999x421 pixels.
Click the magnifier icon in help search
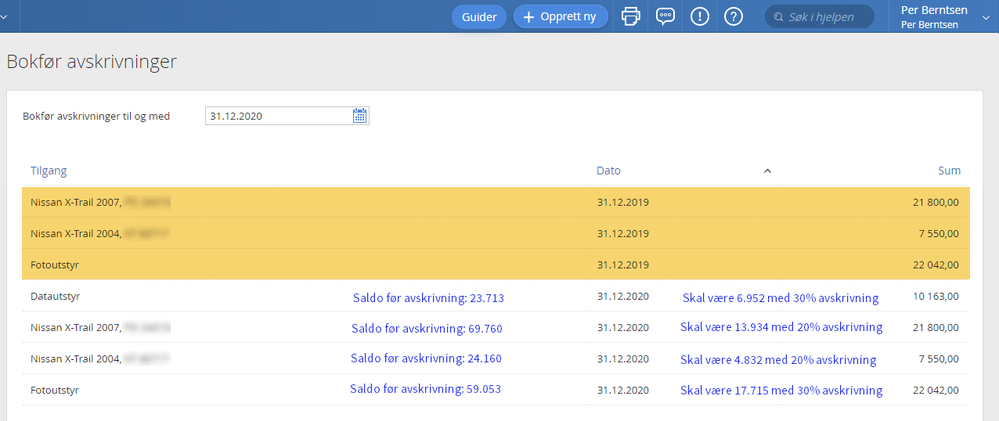pos(778,17)
